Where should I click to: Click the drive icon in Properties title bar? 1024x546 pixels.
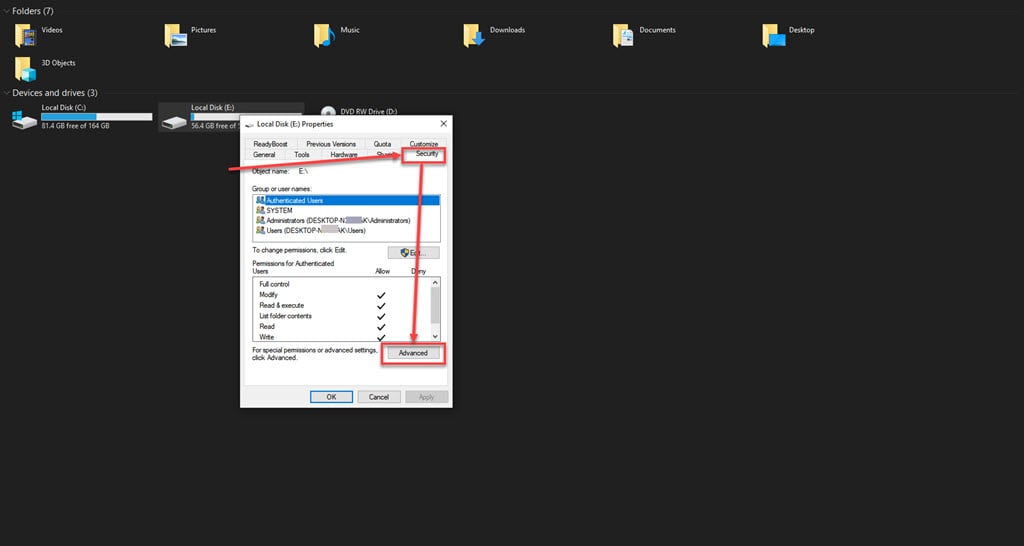click(249, 124)
